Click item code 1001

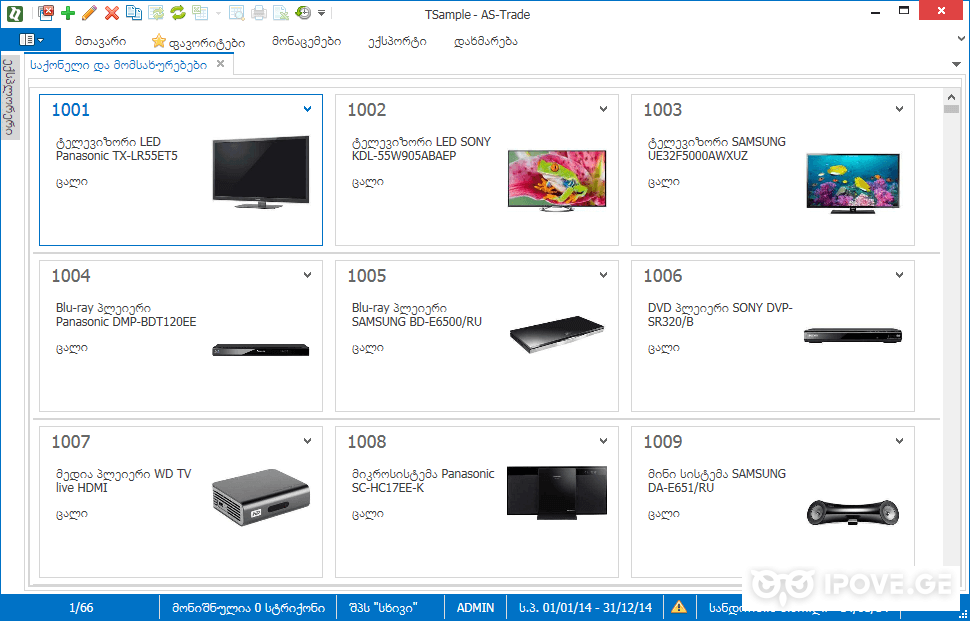pos(71,110)
